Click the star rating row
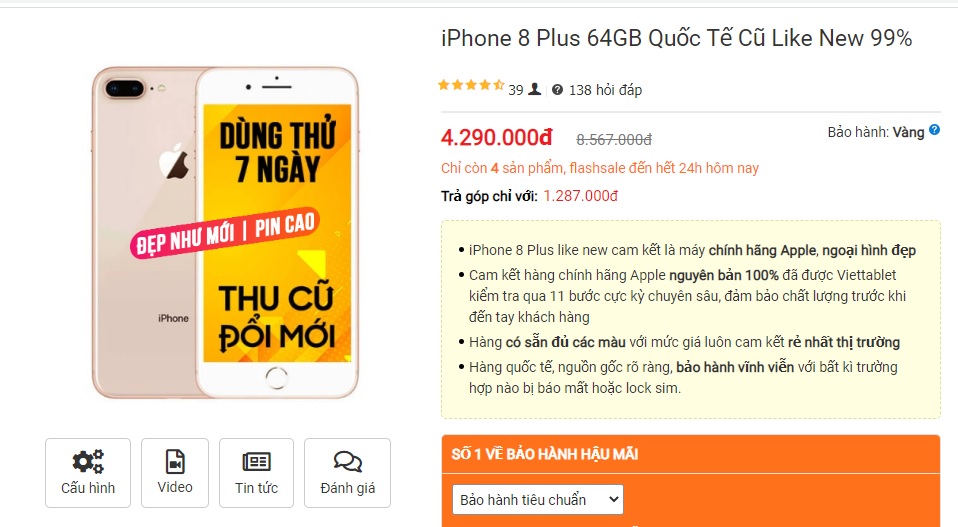This screenshot has height=527, width=958. pos(471,85)
